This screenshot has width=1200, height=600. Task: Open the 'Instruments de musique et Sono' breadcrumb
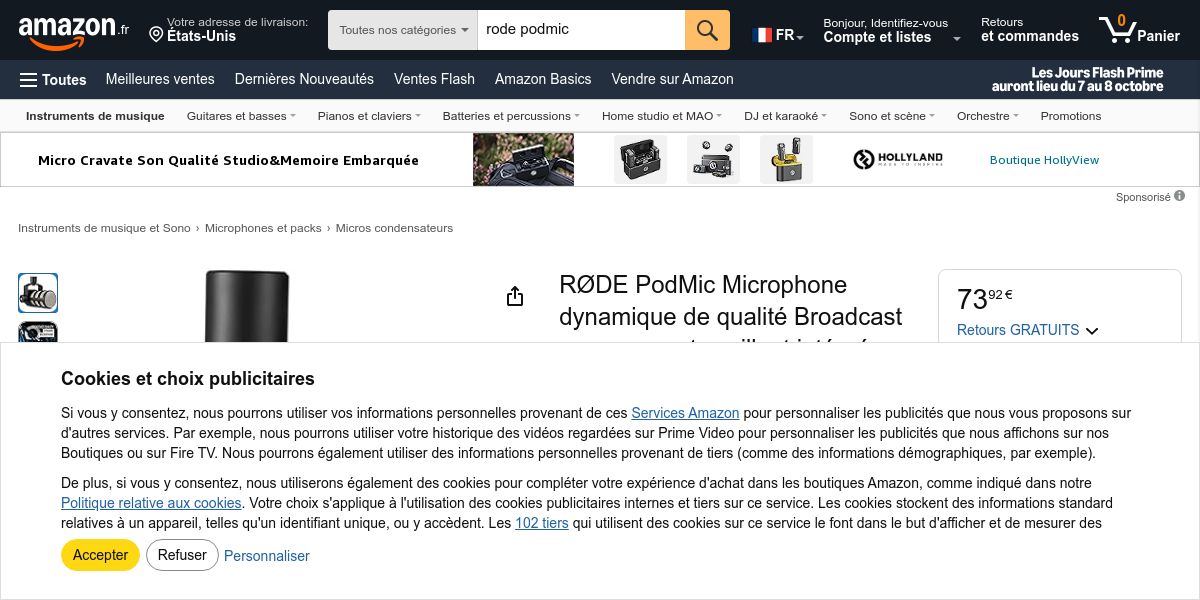point(104,228)
